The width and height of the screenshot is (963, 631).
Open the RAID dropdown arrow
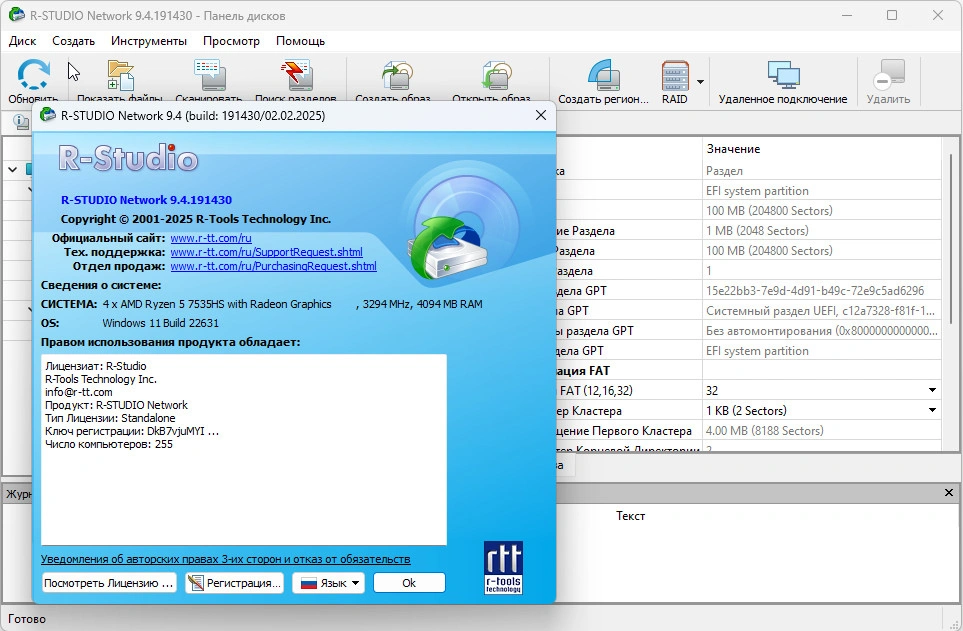click(x=700, y=81)
